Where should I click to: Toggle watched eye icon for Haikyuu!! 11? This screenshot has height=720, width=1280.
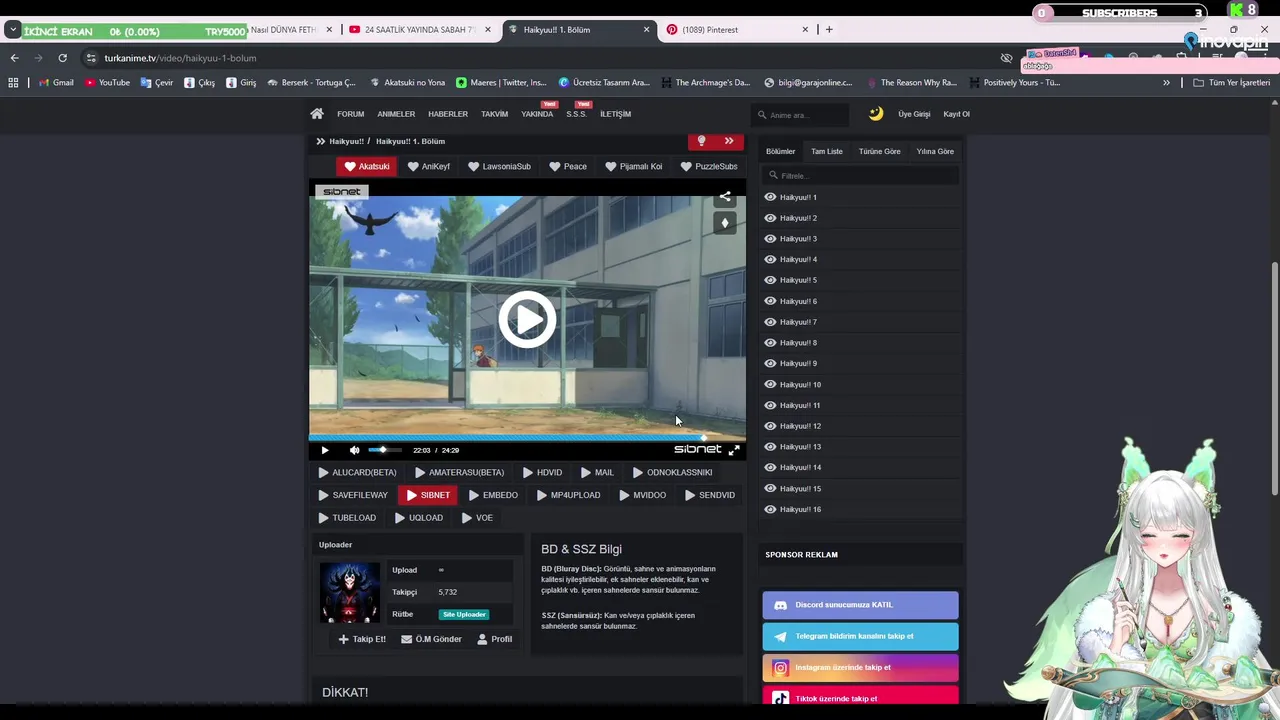pos(770,405)
